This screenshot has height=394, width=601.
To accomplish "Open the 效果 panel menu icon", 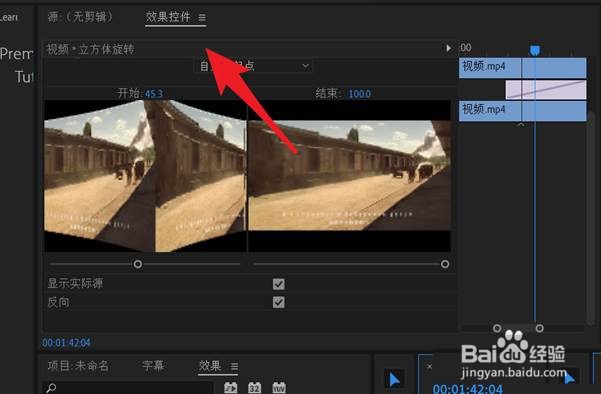I will 234,366.
